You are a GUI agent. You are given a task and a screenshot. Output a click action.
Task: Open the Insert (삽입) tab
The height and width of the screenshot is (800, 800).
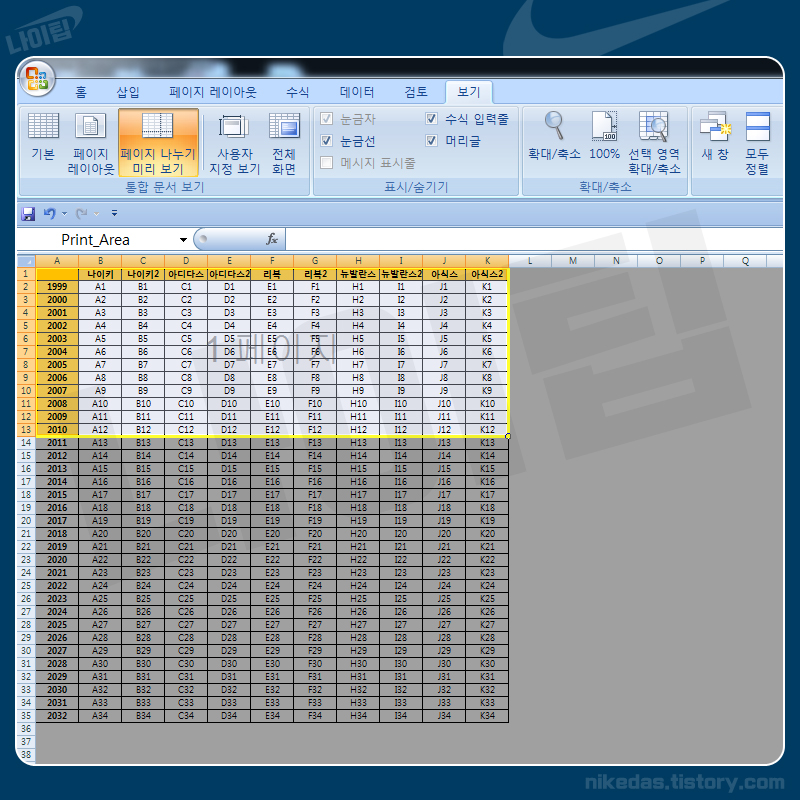pos(128,92)
